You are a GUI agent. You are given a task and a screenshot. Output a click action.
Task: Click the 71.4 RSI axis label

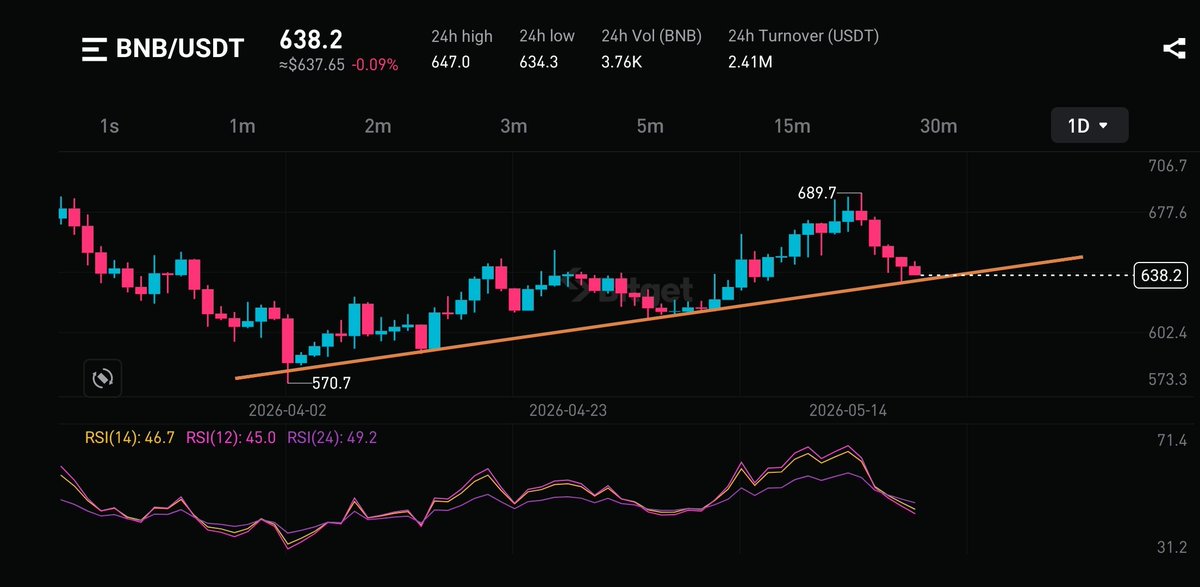(x=1170, y=440)
